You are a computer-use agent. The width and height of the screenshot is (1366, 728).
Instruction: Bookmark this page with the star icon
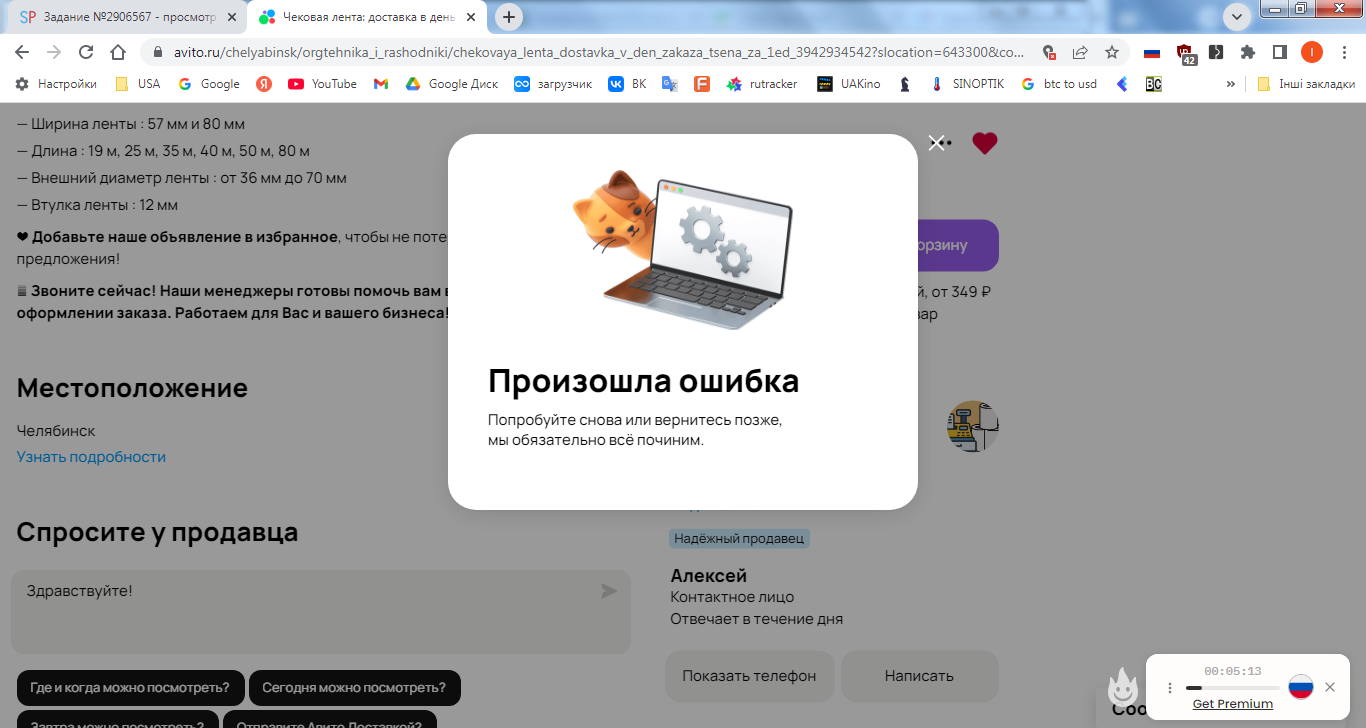(1112, 52)
